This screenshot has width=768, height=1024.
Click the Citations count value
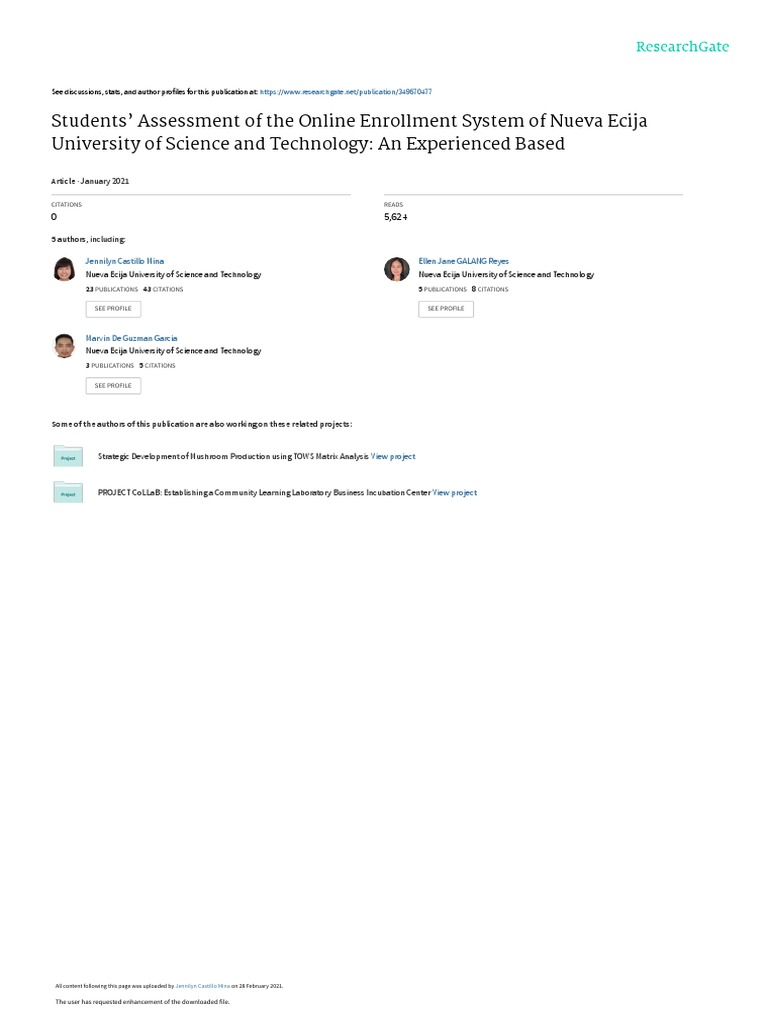54,216
